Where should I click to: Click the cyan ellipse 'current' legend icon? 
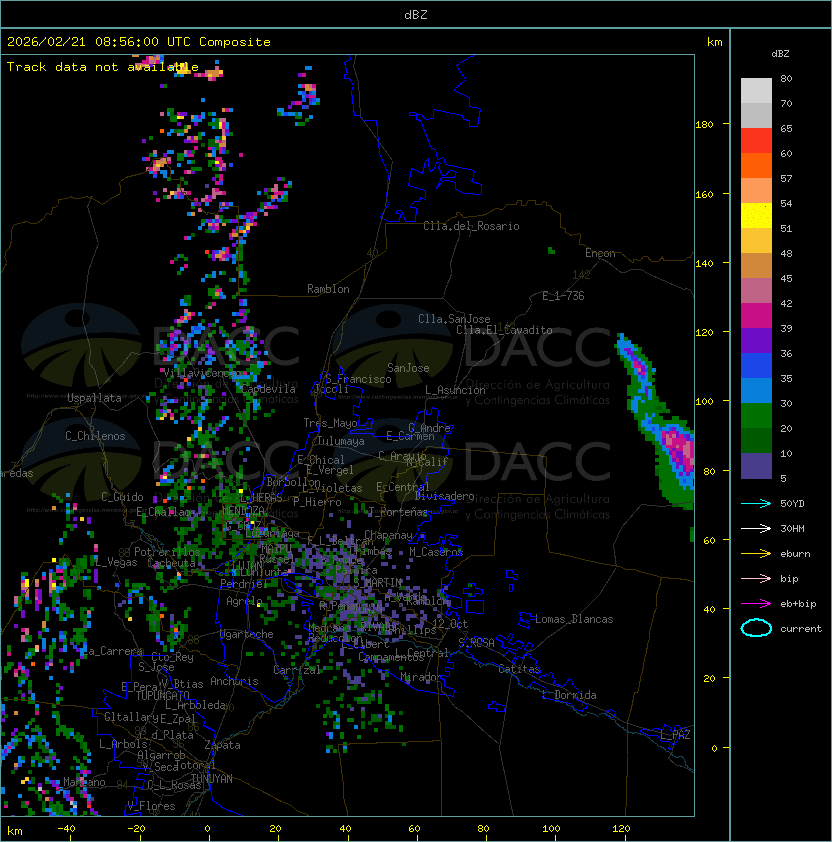point(756,628)
